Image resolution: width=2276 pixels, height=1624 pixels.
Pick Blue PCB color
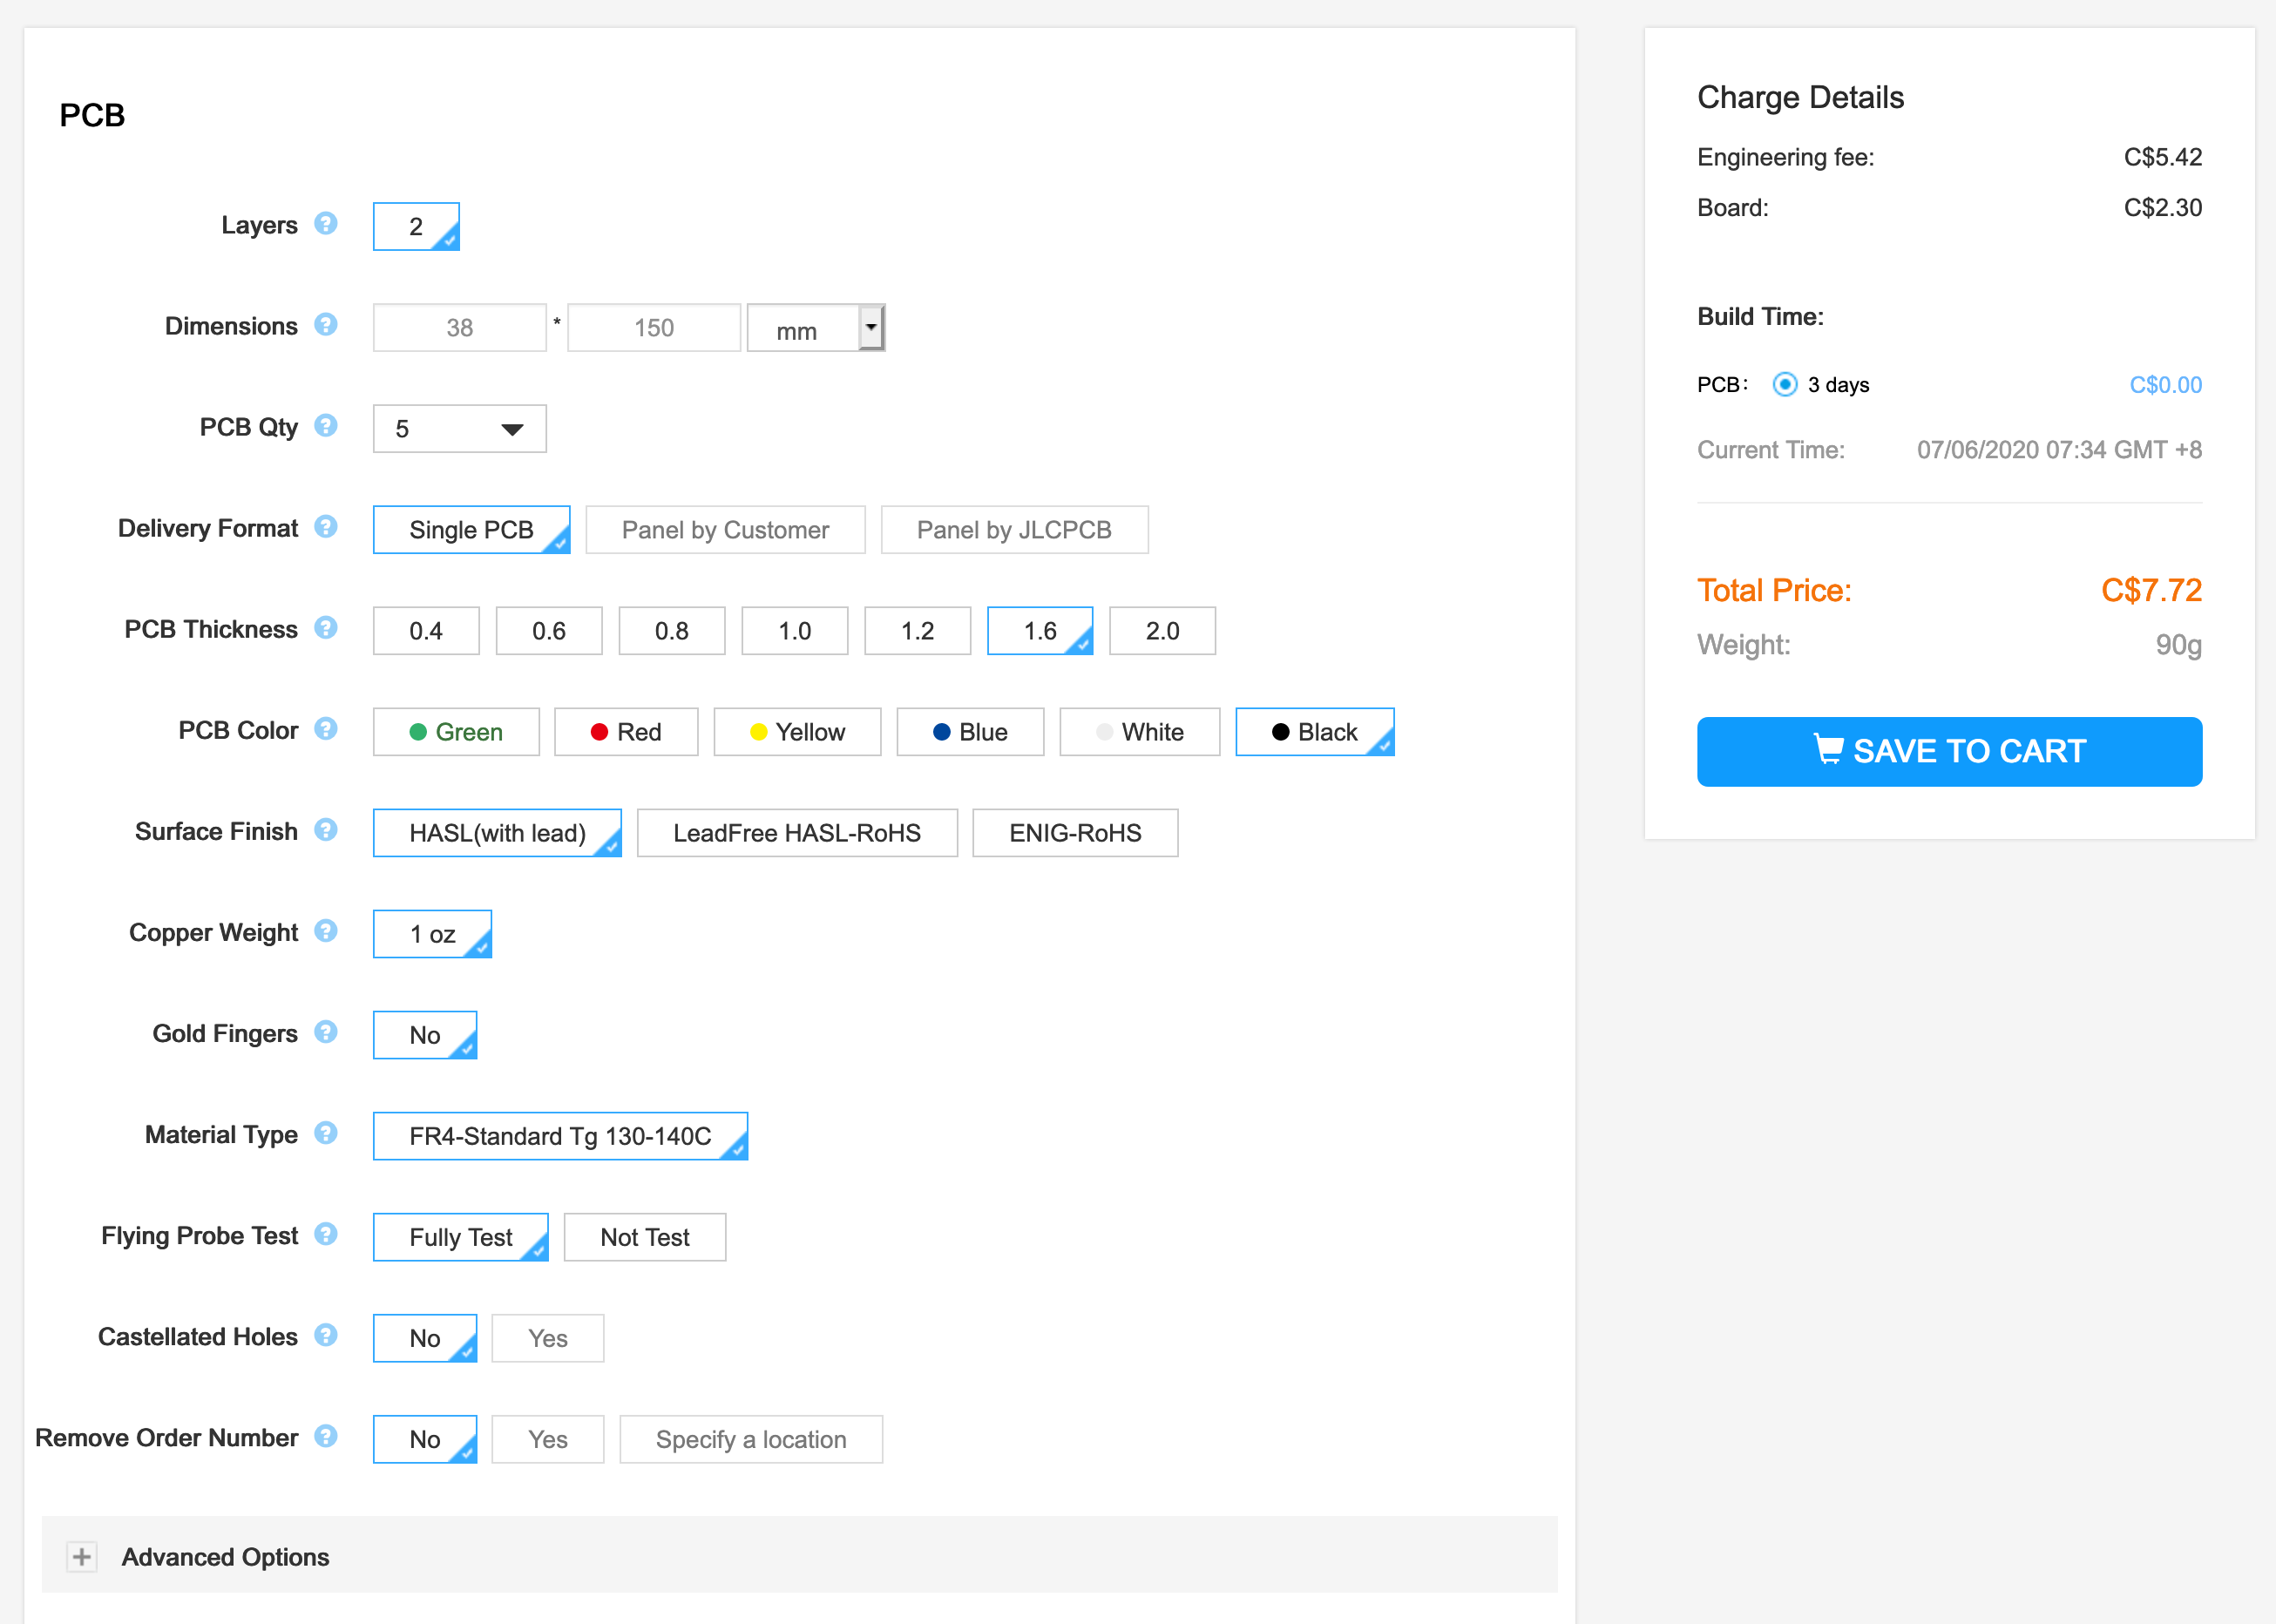(x=970, y=732)
